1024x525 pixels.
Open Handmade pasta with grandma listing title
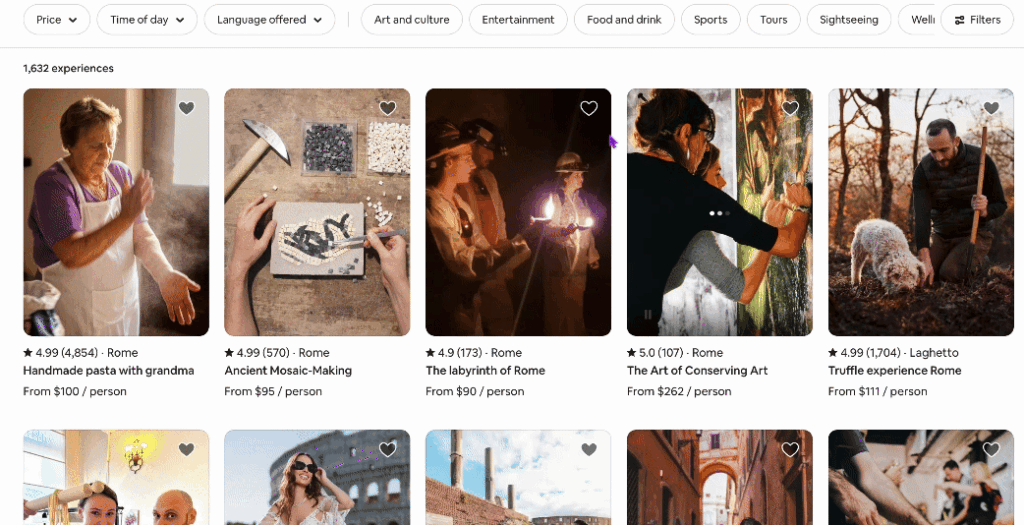108,370
